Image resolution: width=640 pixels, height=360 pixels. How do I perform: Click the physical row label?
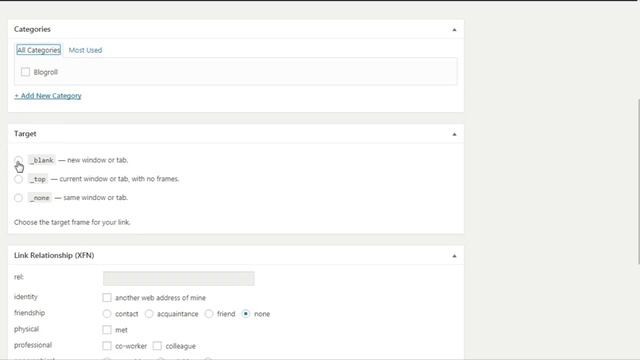coord(27,329)
